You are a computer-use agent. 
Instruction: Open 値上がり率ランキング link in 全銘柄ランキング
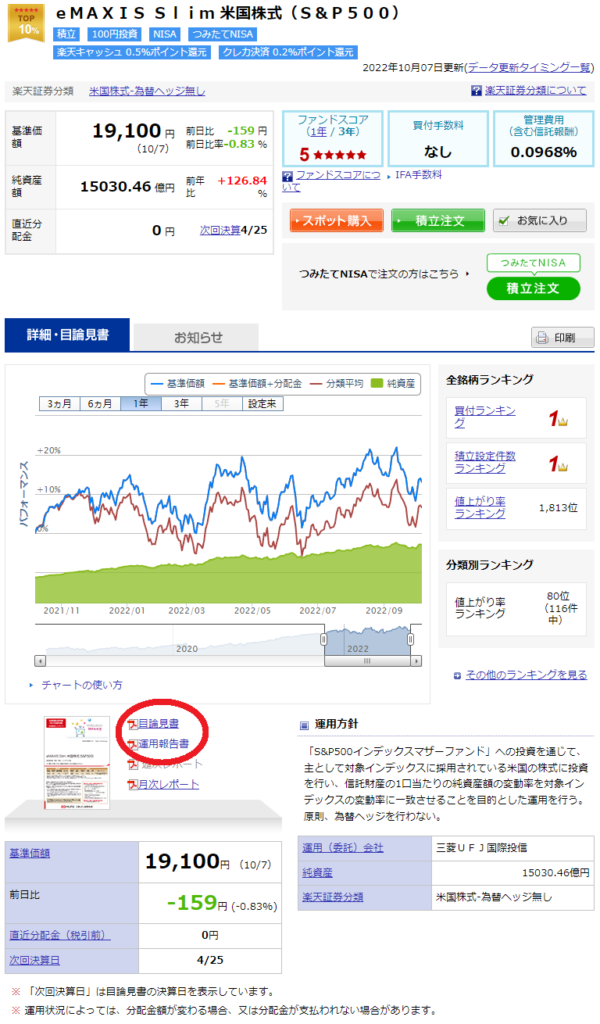(x=480, y=507)
